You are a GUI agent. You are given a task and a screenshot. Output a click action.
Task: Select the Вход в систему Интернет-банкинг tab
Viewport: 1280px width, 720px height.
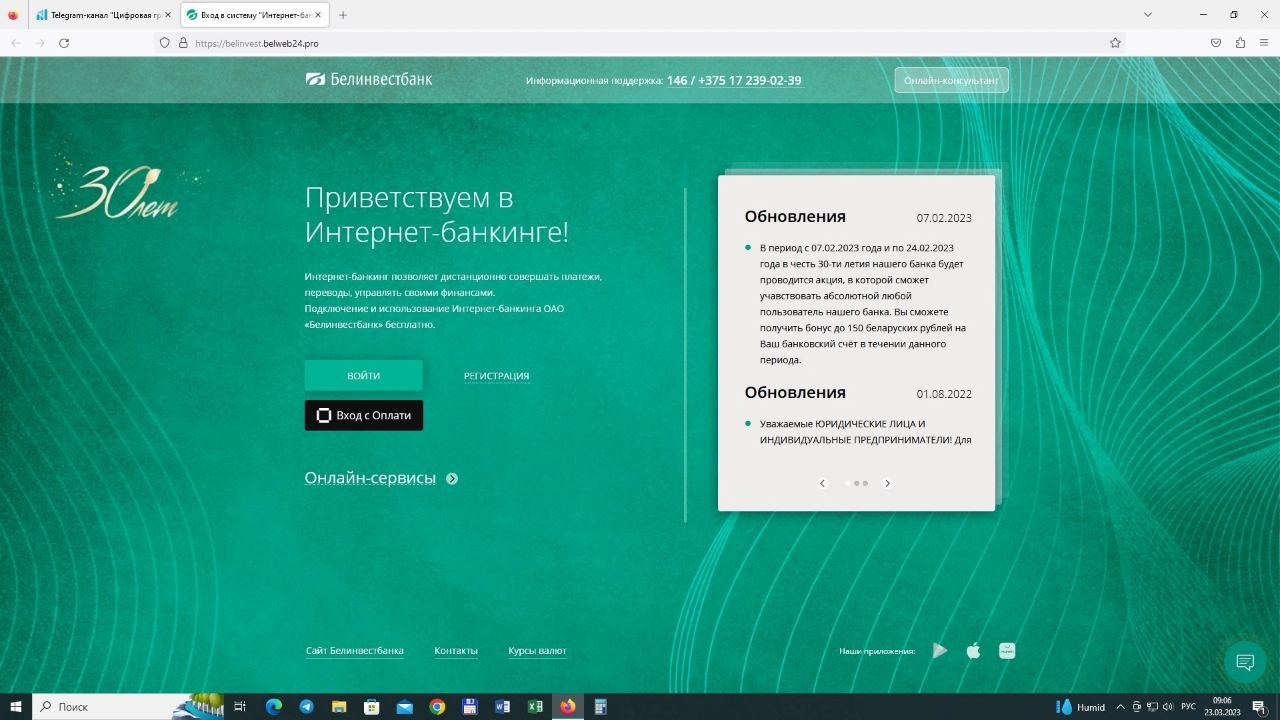pyautogui.click(x=254, y=15)
